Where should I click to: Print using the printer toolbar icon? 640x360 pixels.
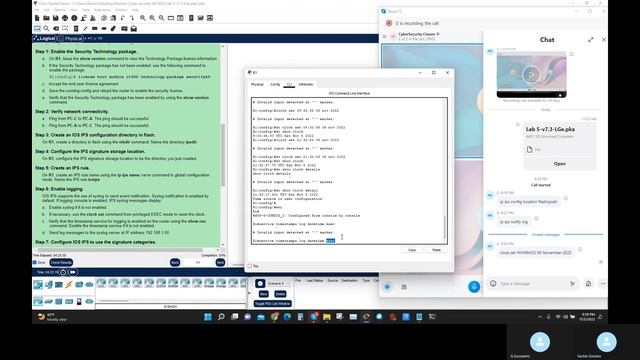(65, 18)
